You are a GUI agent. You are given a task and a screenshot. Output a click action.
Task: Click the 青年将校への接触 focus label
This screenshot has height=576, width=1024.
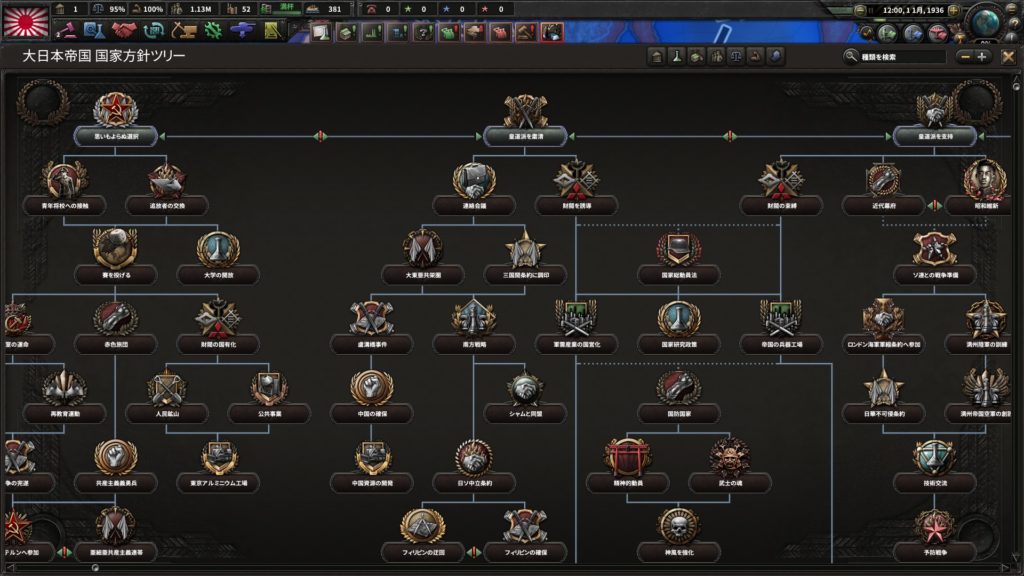(65, 206)
